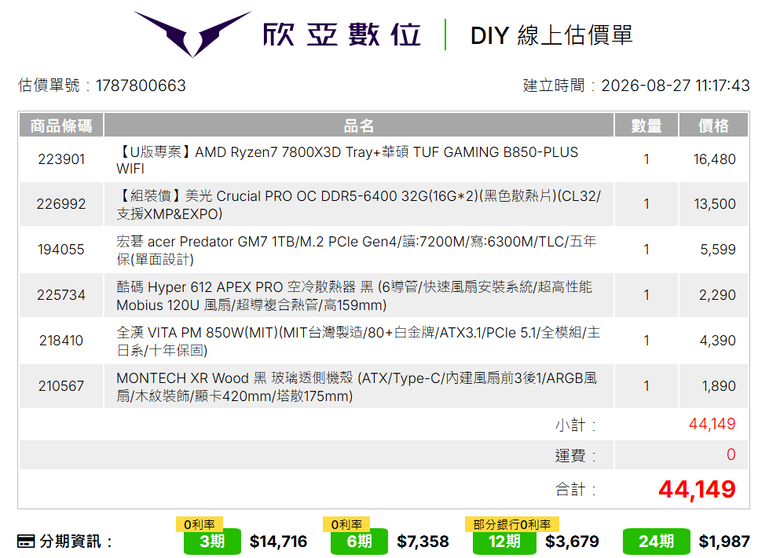Click the 0利率 tag above 3期
Image resolution: width=780 pixels, height=558 pixels.
pos(199,524)
